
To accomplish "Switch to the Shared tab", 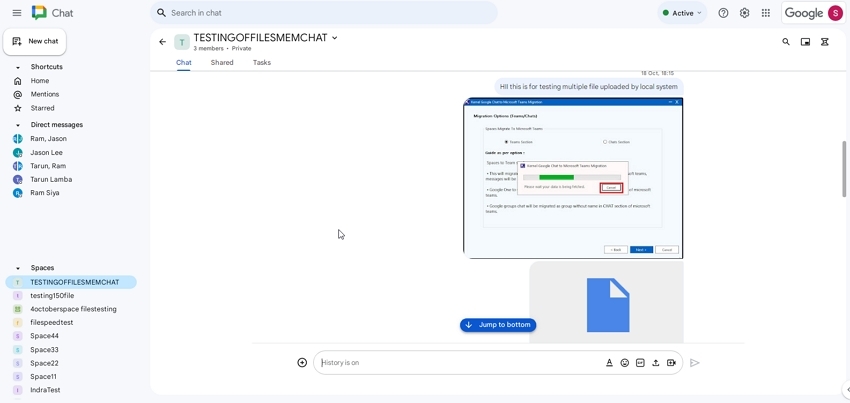I will tap(222, 62).
